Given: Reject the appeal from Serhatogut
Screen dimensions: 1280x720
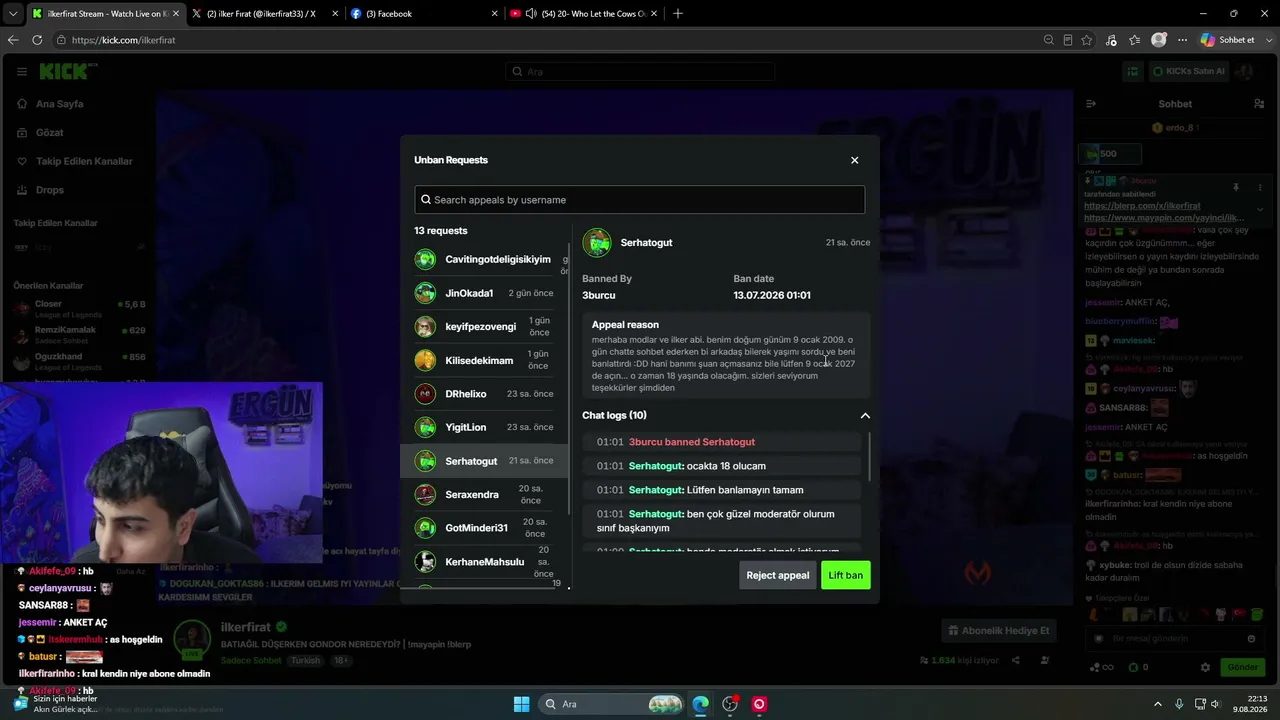Looking at the screenshot, I should [x=777, y=575].
